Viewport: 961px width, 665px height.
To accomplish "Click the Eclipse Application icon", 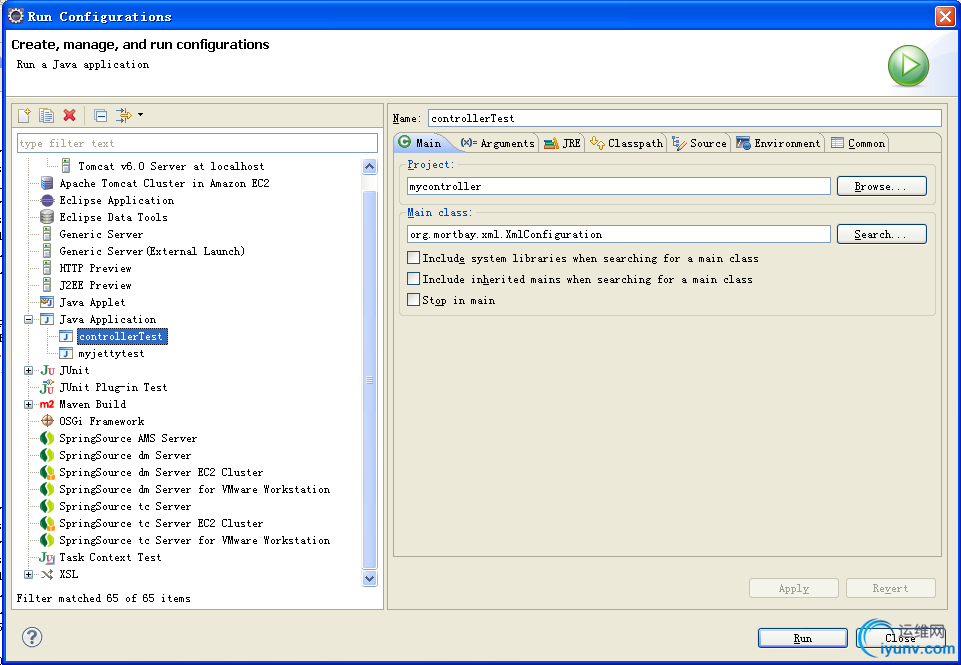I will click(47, 200).
